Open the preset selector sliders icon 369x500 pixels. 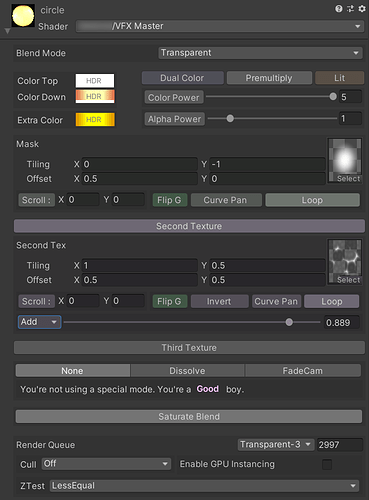350,9
